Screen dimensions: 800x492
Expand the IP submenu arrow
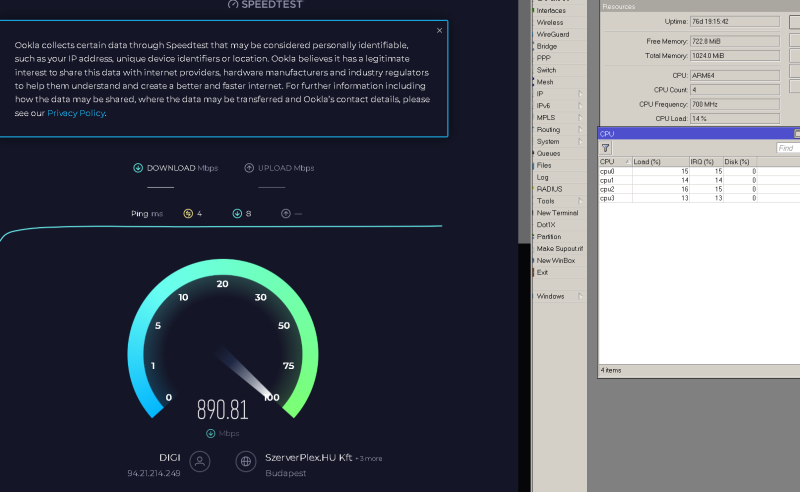point(580,94)
